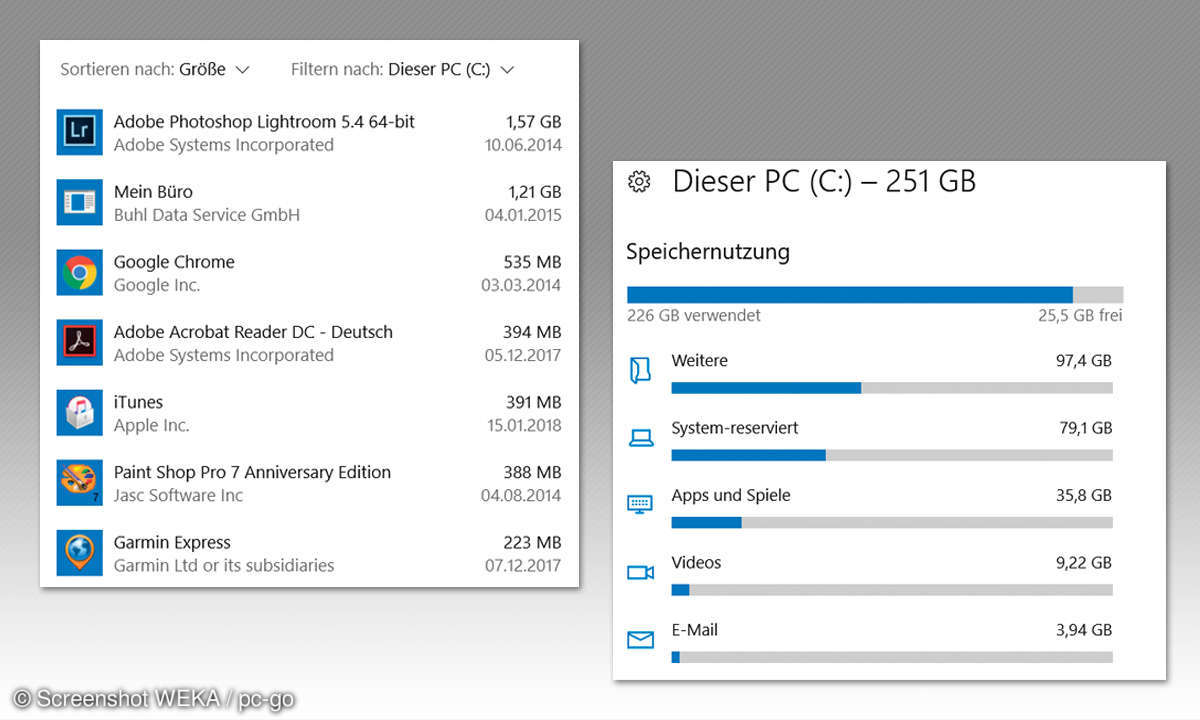Click the E-Mail envelope icon
1200x720 pixels.
point(640,639)
